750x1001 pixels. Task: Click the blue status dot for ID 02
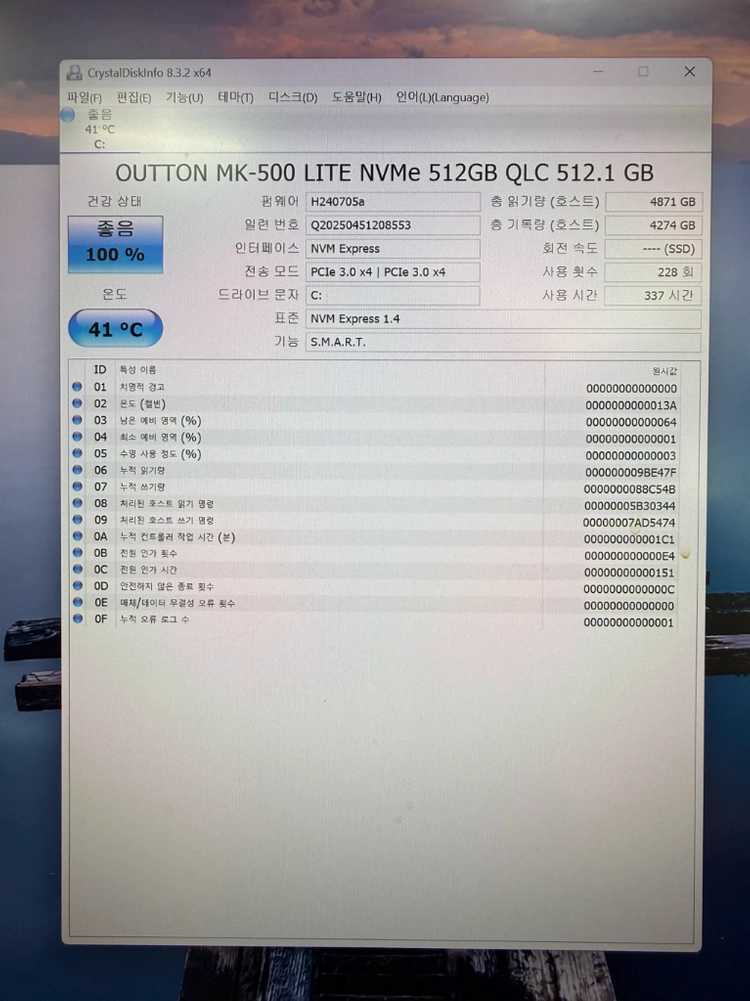[77, 403]
